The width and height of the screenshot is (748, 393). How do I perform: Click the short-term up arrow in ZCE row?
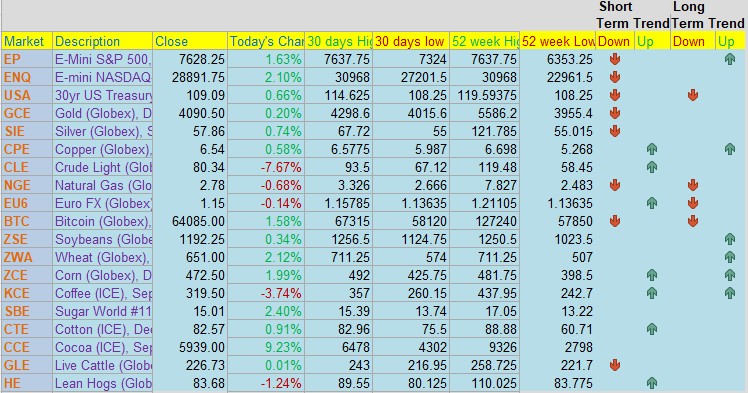pos(652,275)
